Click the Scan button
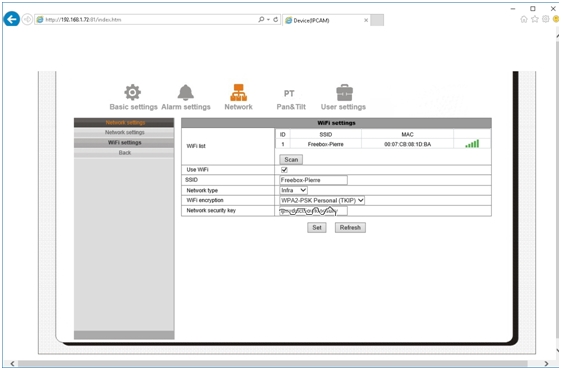The image size is (561, 370). [291, 160]
